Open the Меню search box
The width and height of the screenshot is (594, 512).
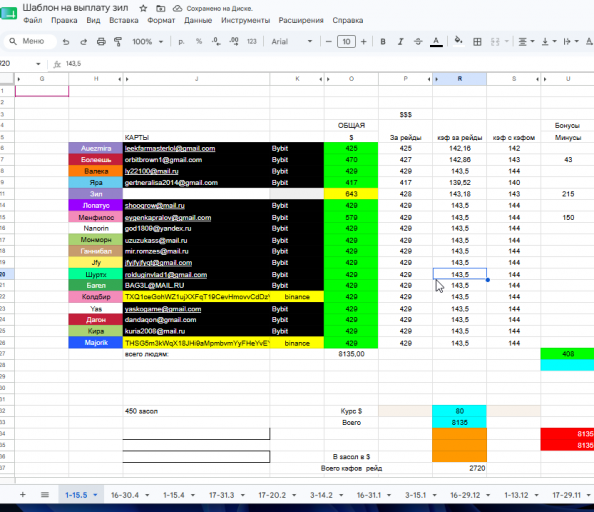tap(30, 41)
